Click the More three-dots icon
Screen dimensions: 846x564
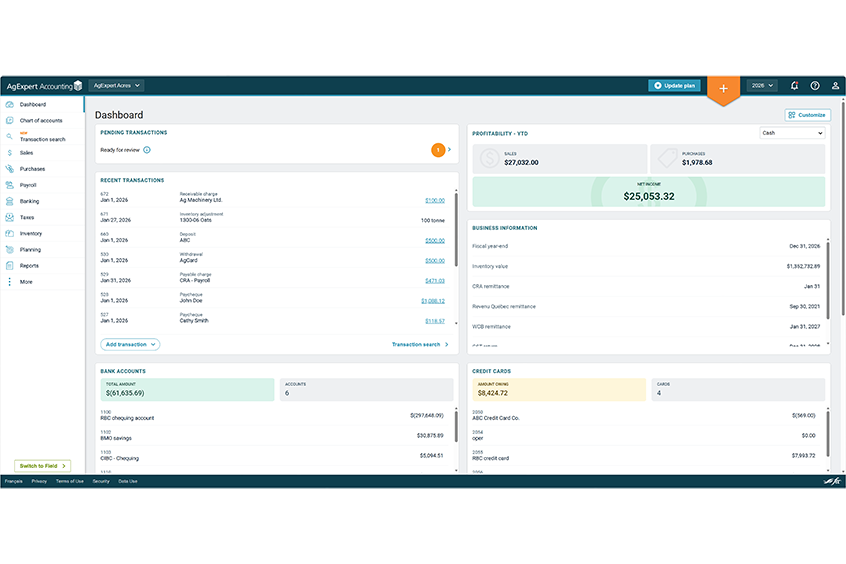pyautogui.click(x=9, y=282)
